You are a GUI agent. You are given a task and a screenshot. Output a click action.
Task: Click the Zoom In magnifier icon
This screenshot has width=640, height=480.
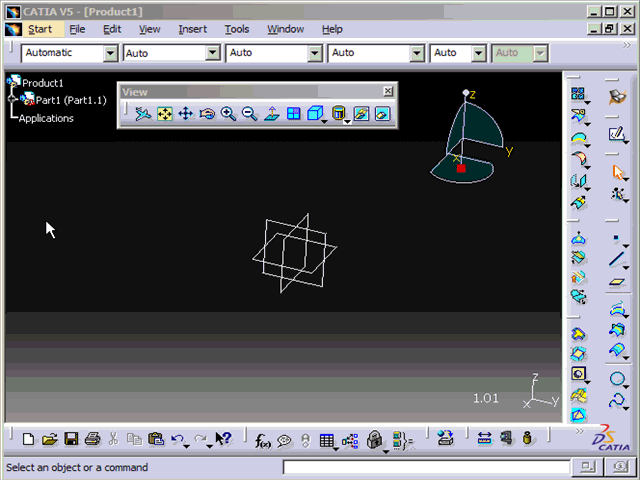point(228,113)
